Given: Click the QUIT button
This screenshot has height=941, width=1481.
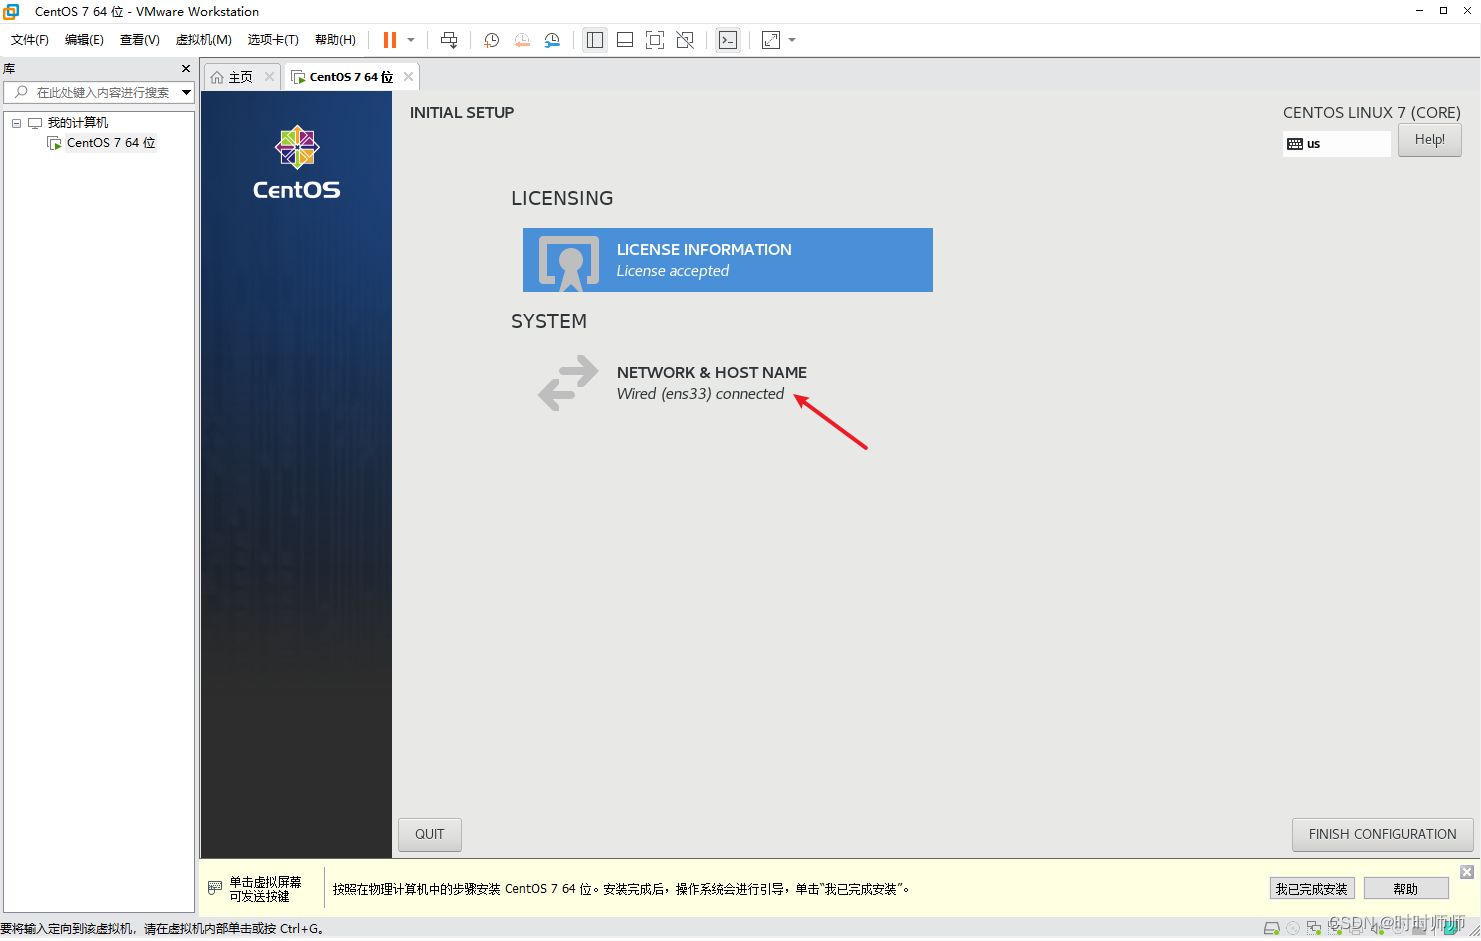Looking at the screenshot, I should (430, 834).
